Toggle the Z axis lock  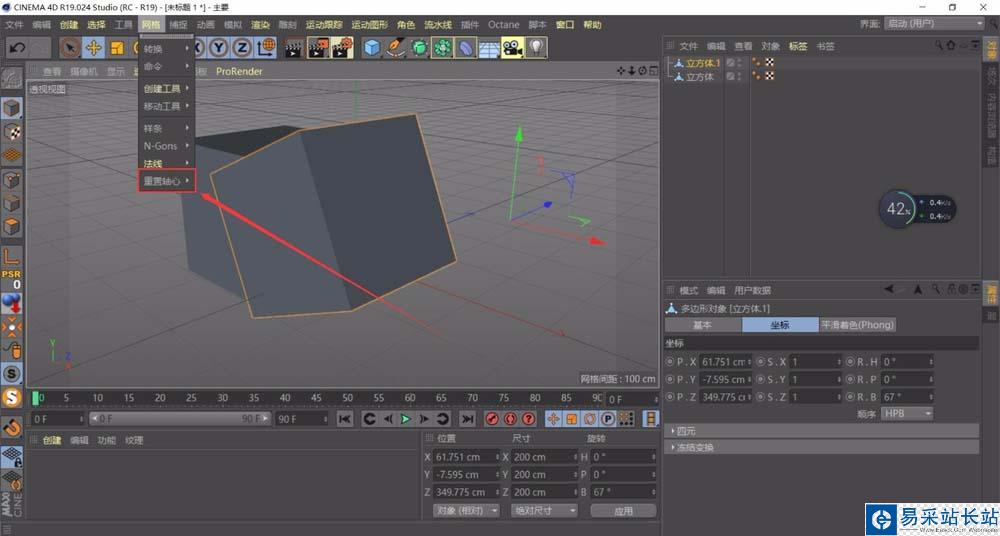click(x=242, y=47)
